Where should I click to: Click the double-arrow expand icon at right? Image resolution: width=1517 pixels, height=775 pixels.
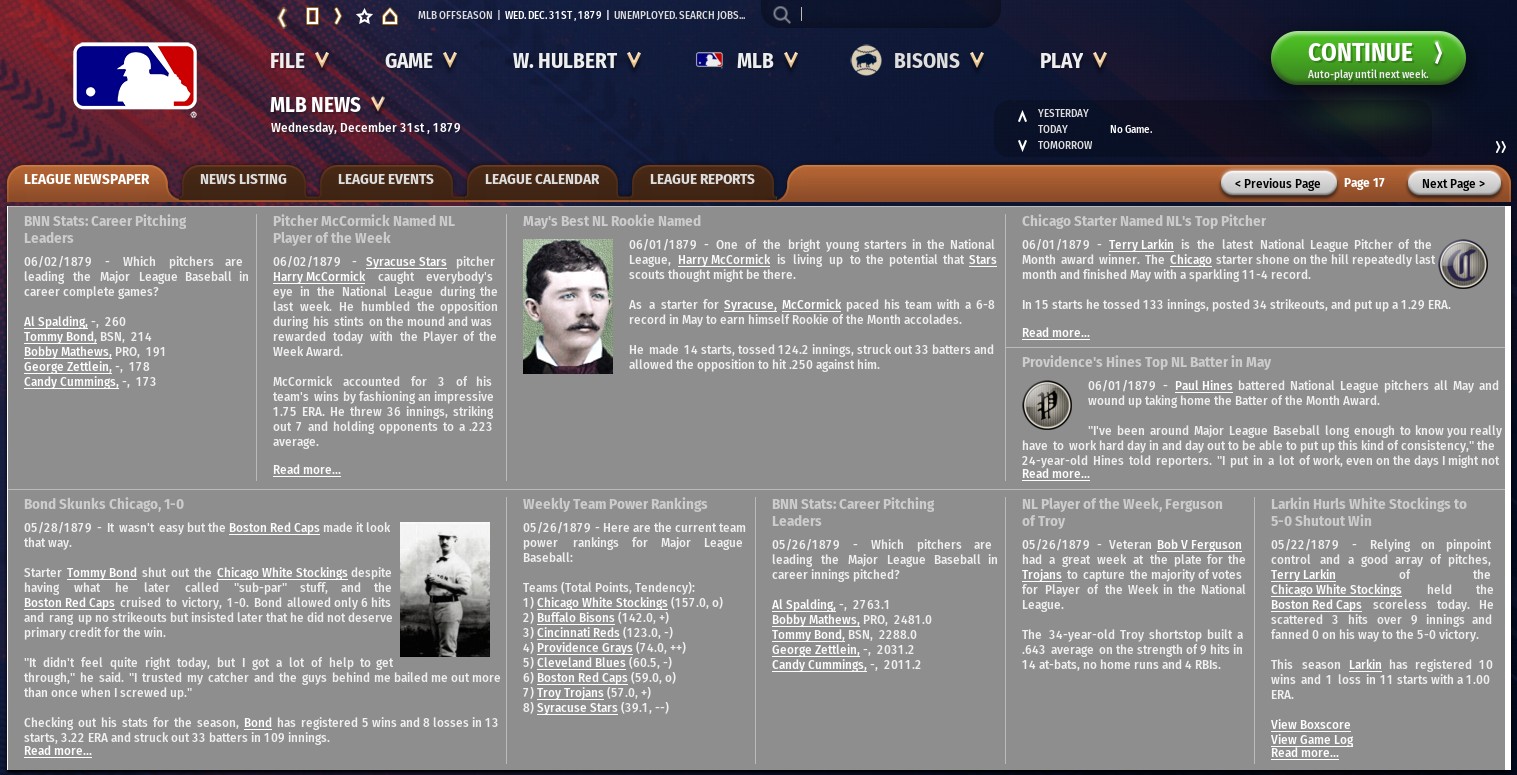(1500, 147)
